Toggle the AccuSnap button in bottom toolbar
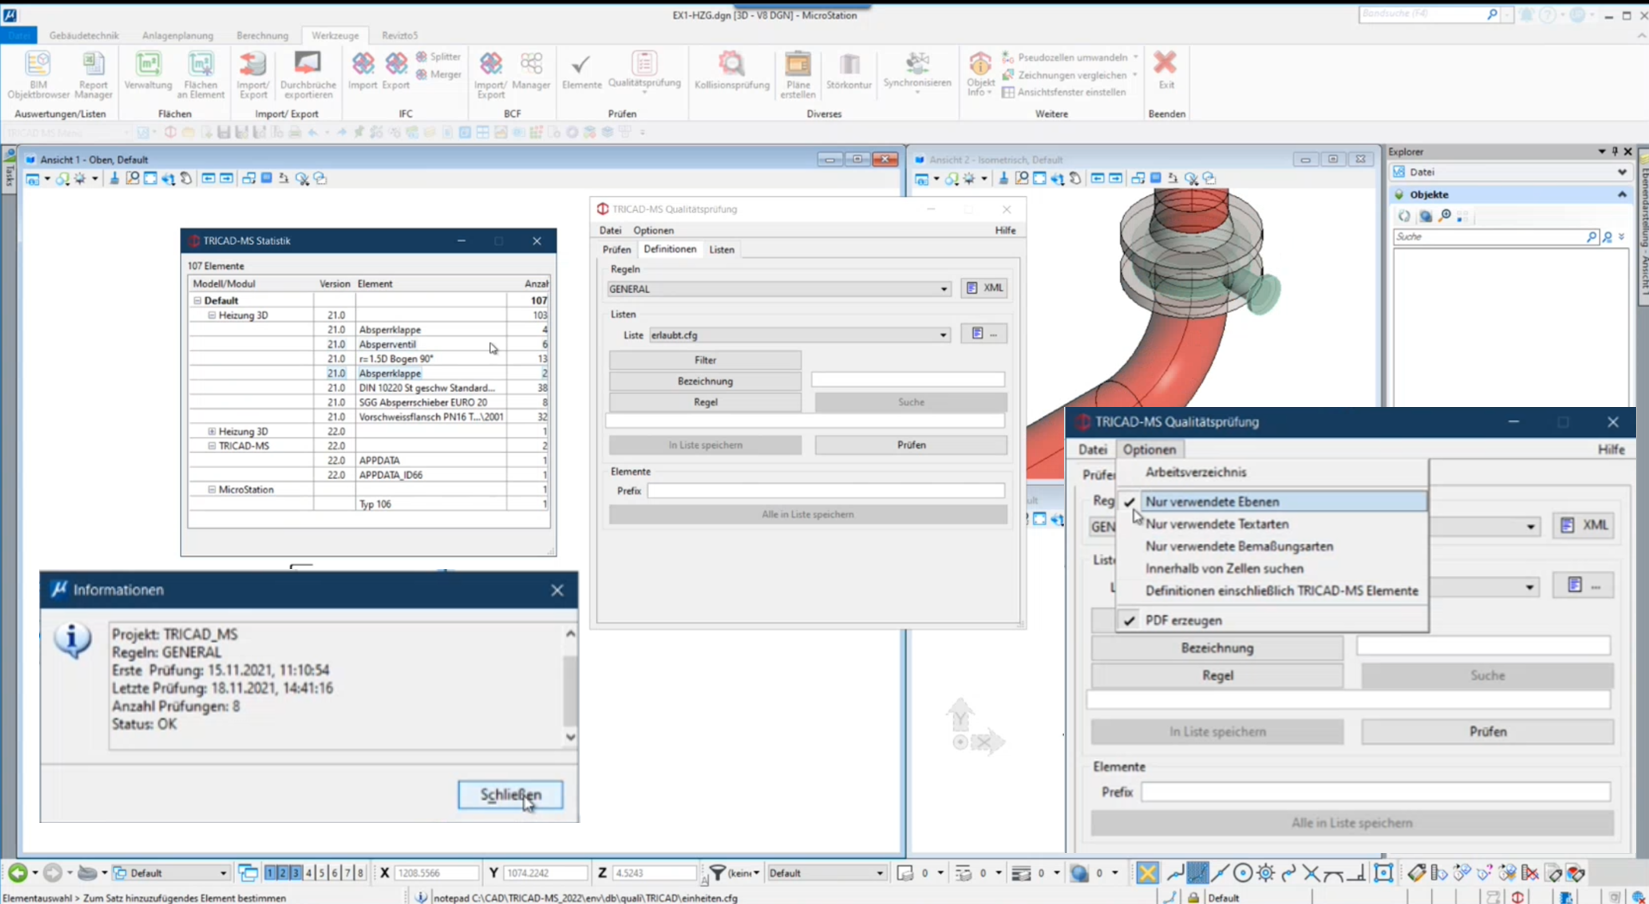The height and width of the screenshot is (904, 1649). point(1147,873)
